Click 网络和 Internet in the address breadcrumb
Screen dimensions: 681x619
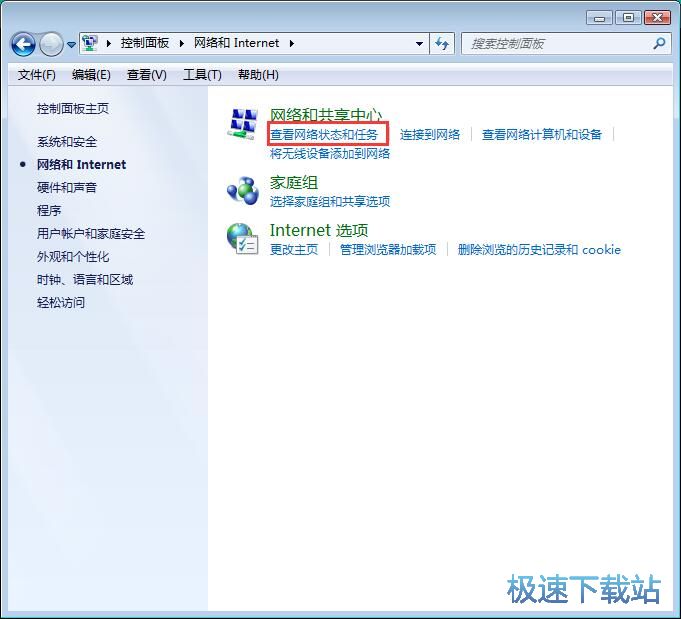point(236,43)
